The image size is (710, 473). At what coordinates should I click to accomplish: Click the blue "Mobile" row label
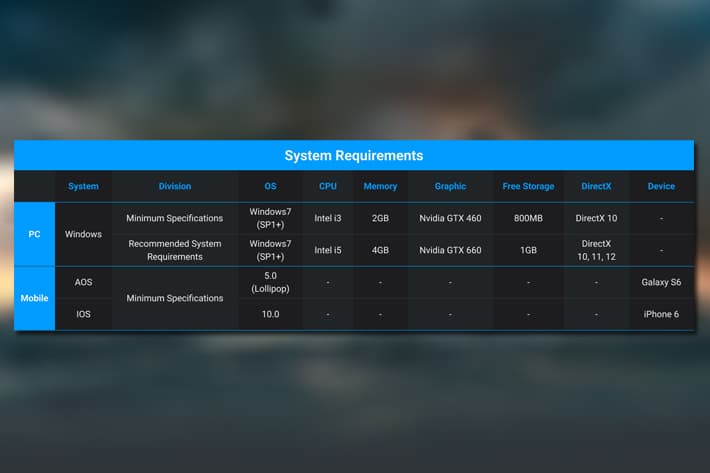[34, 298]
